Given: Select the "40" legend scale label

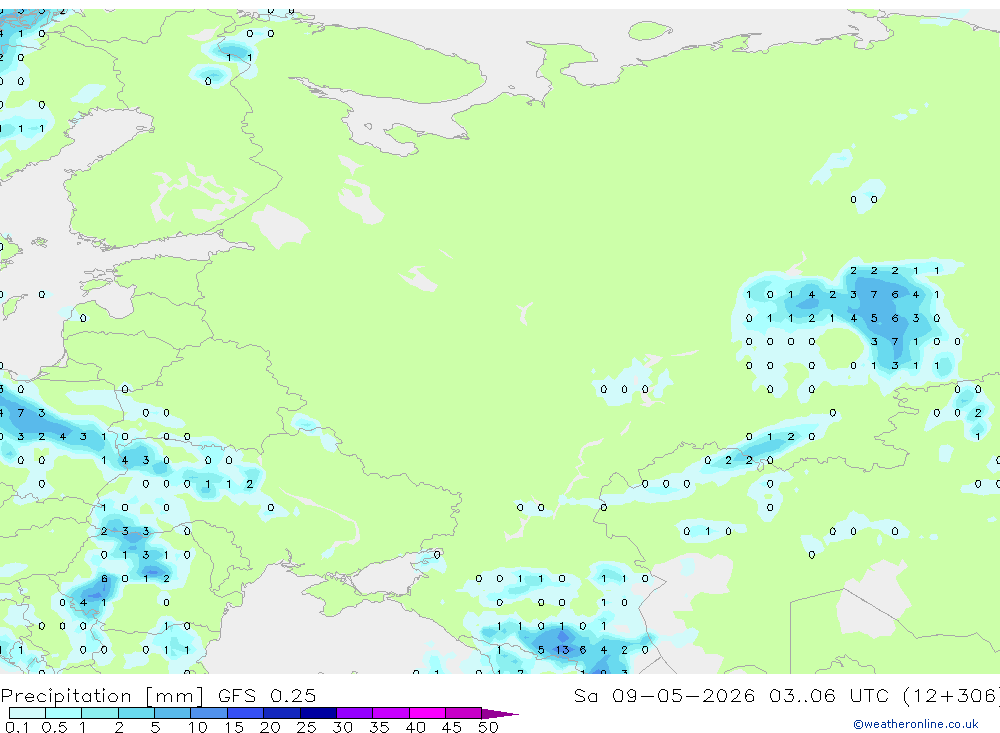Looking at the screenshot, I should coord(415,727).
